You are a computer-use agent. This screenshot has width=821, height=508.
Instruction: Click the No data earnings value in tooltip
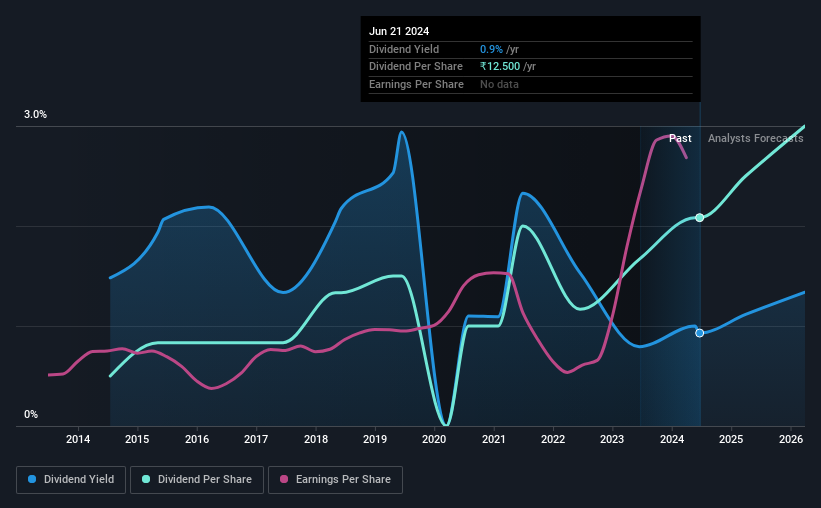click(500, 84)
